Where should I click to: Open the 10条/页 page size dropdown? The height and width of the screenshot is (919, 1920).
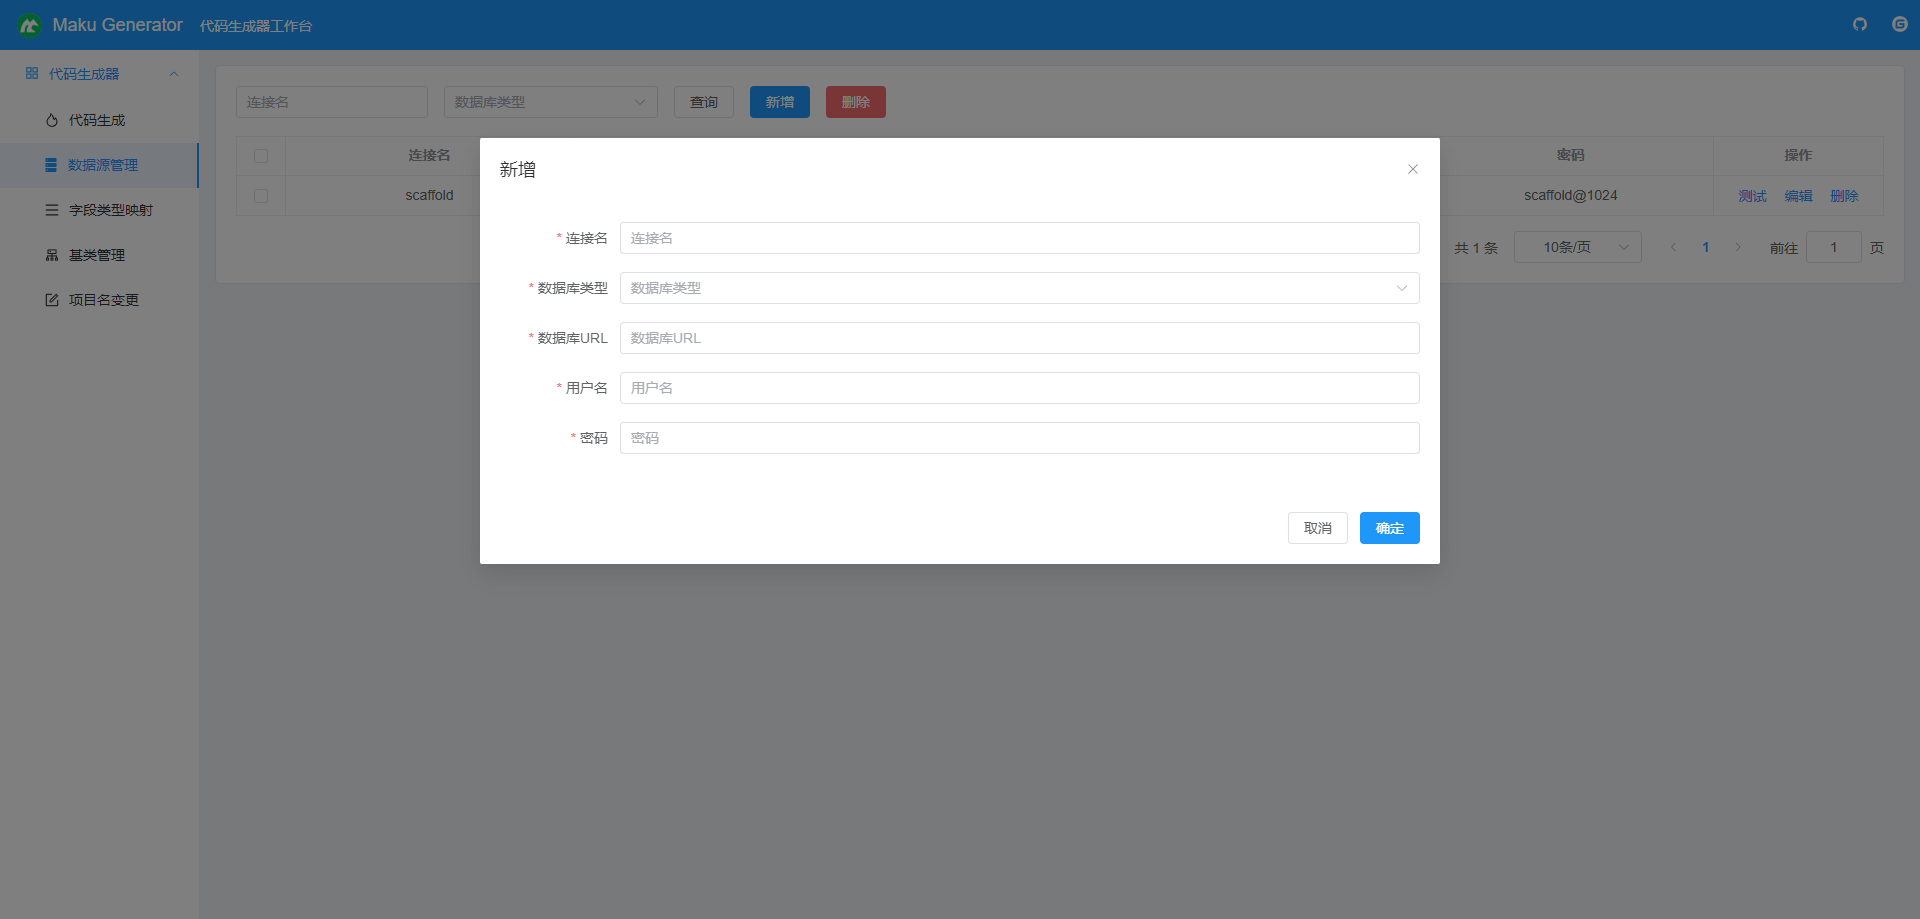click(1578, 247)
